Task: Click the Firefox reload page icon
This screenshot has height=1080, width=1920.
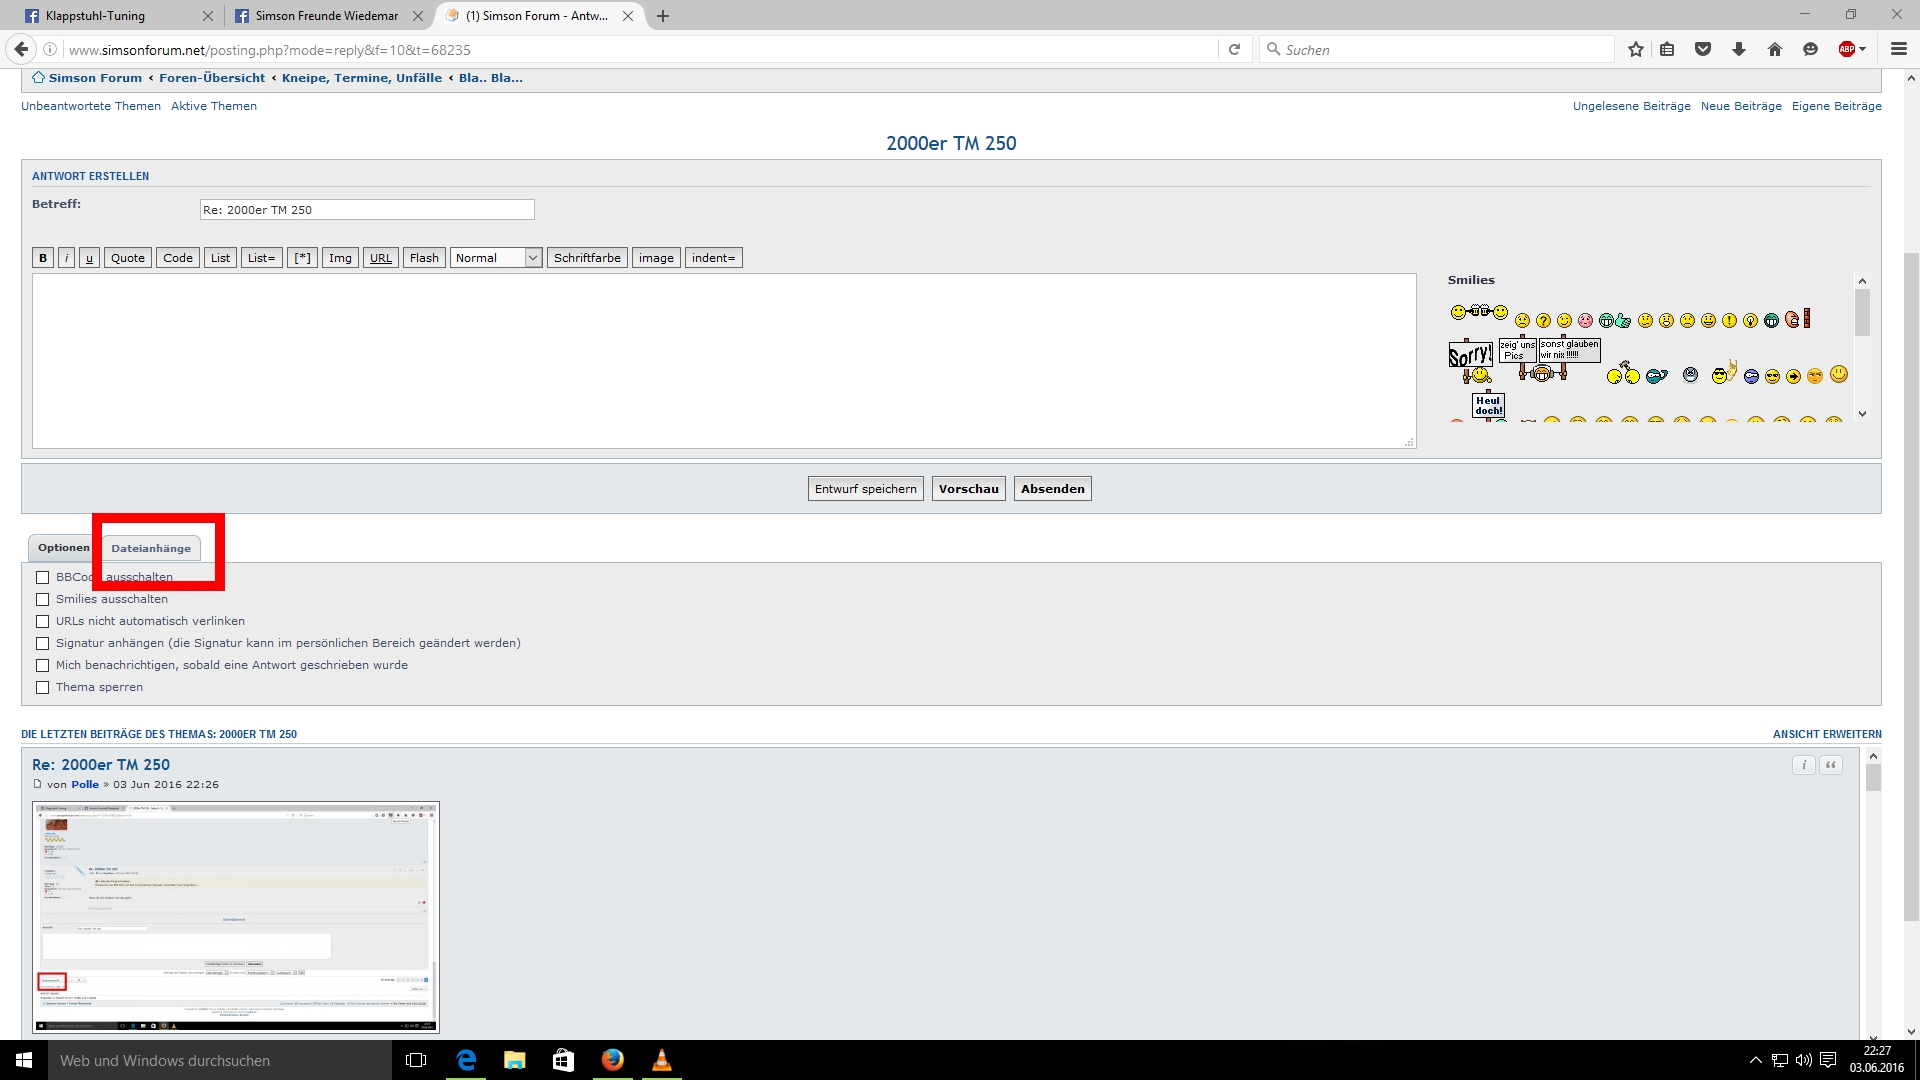Action: click(x=1234, y=49)
